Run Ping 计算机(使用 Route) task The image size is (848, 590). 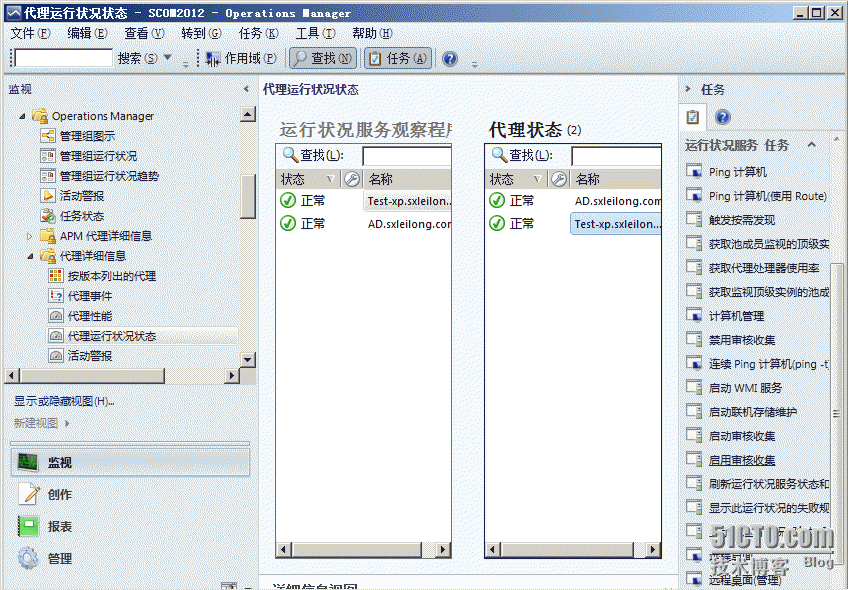767,196
